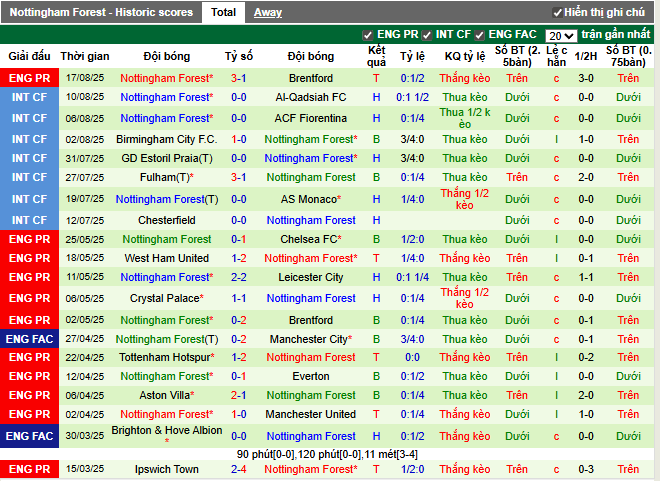
Task: Click the Tỷ số column header
Action: tap(239, 56)
